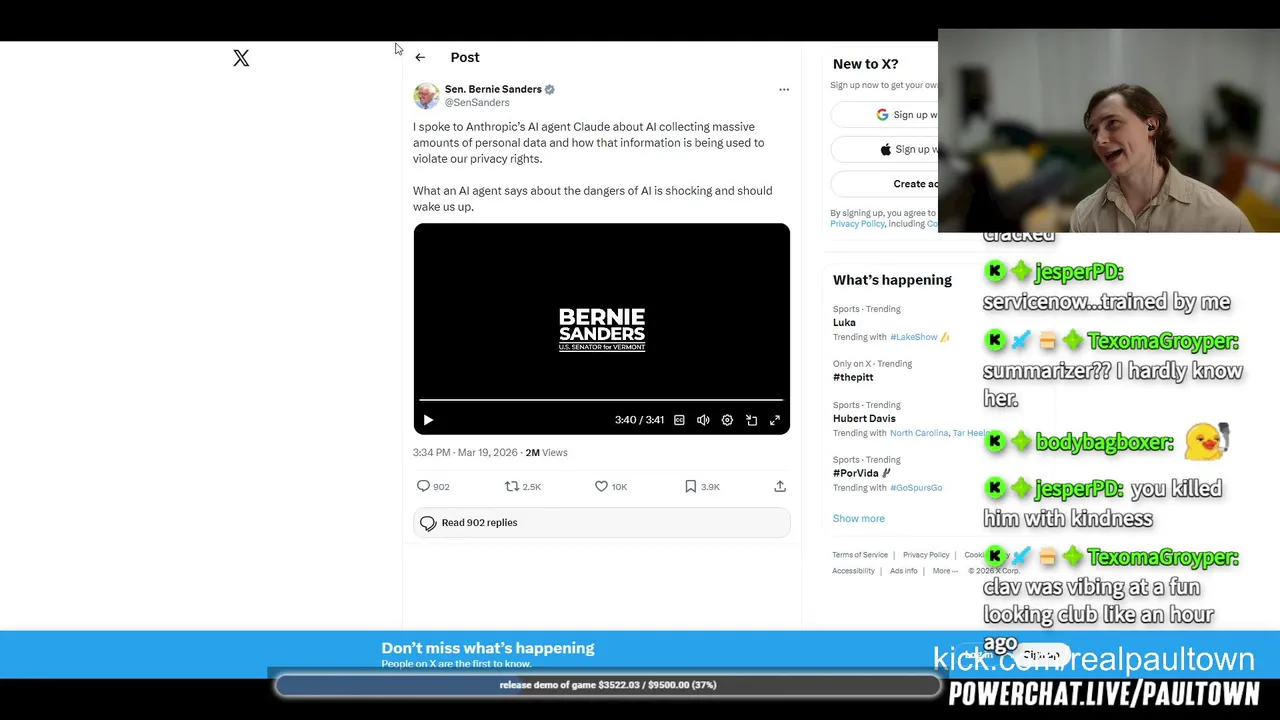Repost the post with 2.5K reposts
Viewport: 1280px width, 720px height.
[523, 486]
